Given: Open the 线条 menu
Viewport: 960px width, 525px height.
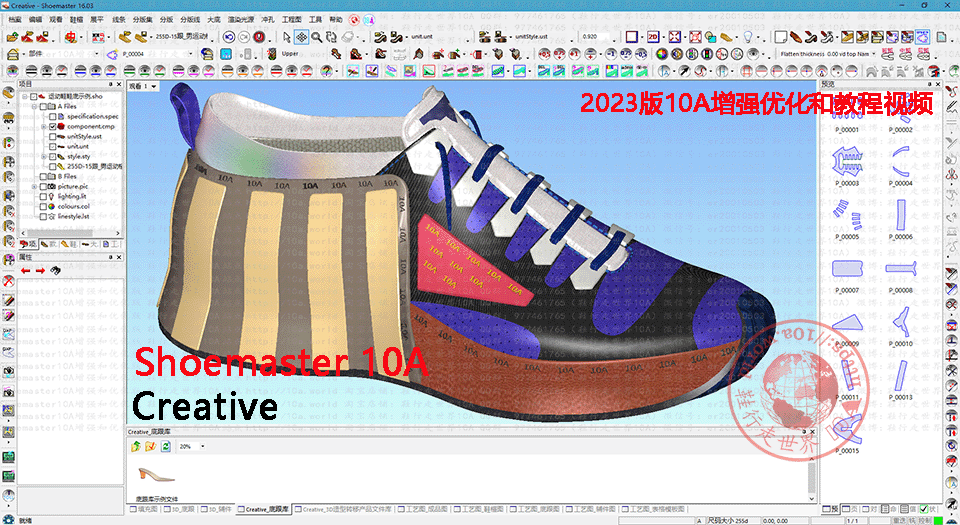Looking at the screenshot, I should click(x=119, y=20).
